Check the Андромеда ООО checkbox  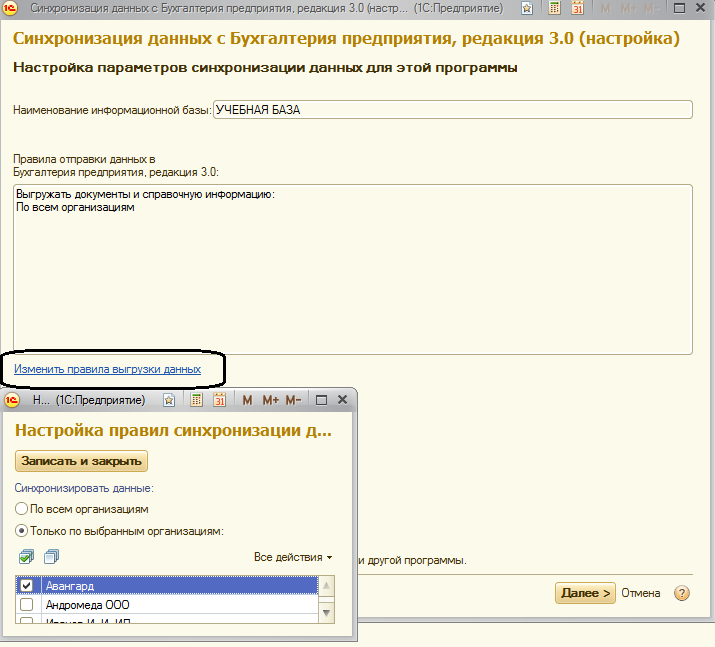coord(26,605)
